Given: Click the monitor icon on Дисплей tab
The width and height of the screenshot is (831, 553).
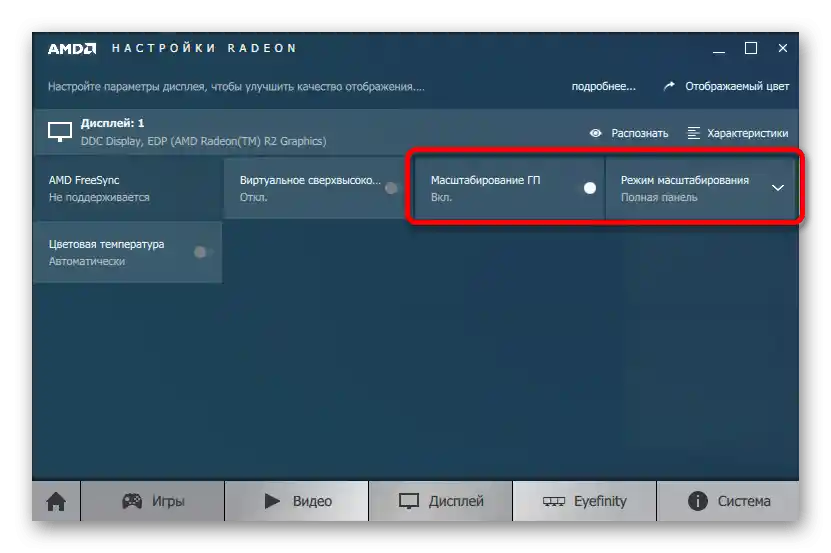Looking at the screenshot, I should [x=409, y=501].
